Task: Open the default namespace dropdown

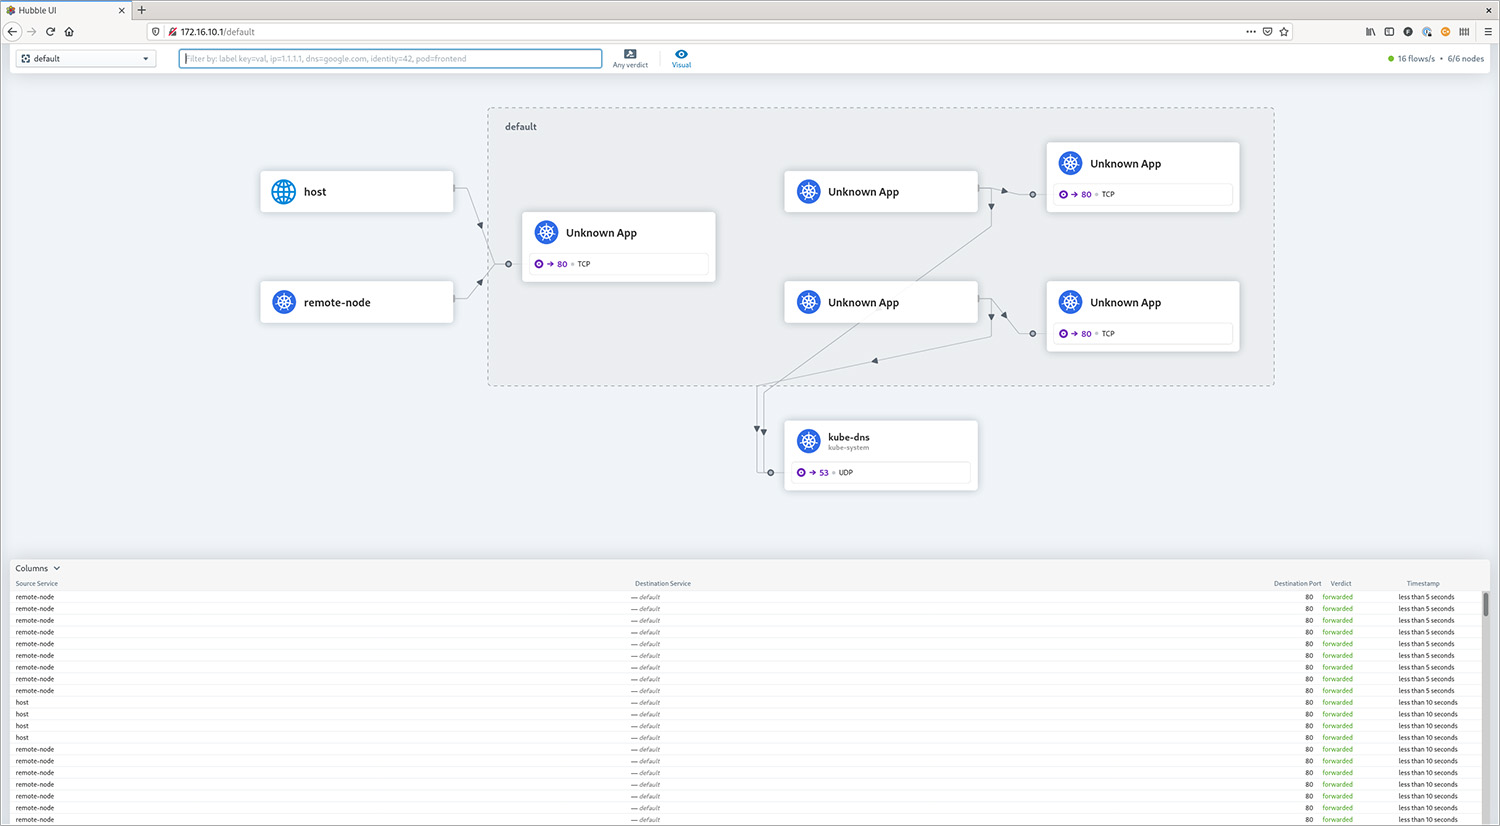Action: [x=85, y=58]
